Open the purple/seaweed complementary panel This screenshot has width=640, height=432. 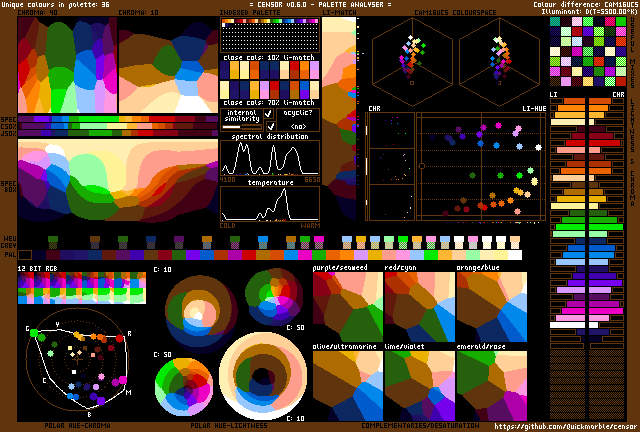[x=348, y=307]
